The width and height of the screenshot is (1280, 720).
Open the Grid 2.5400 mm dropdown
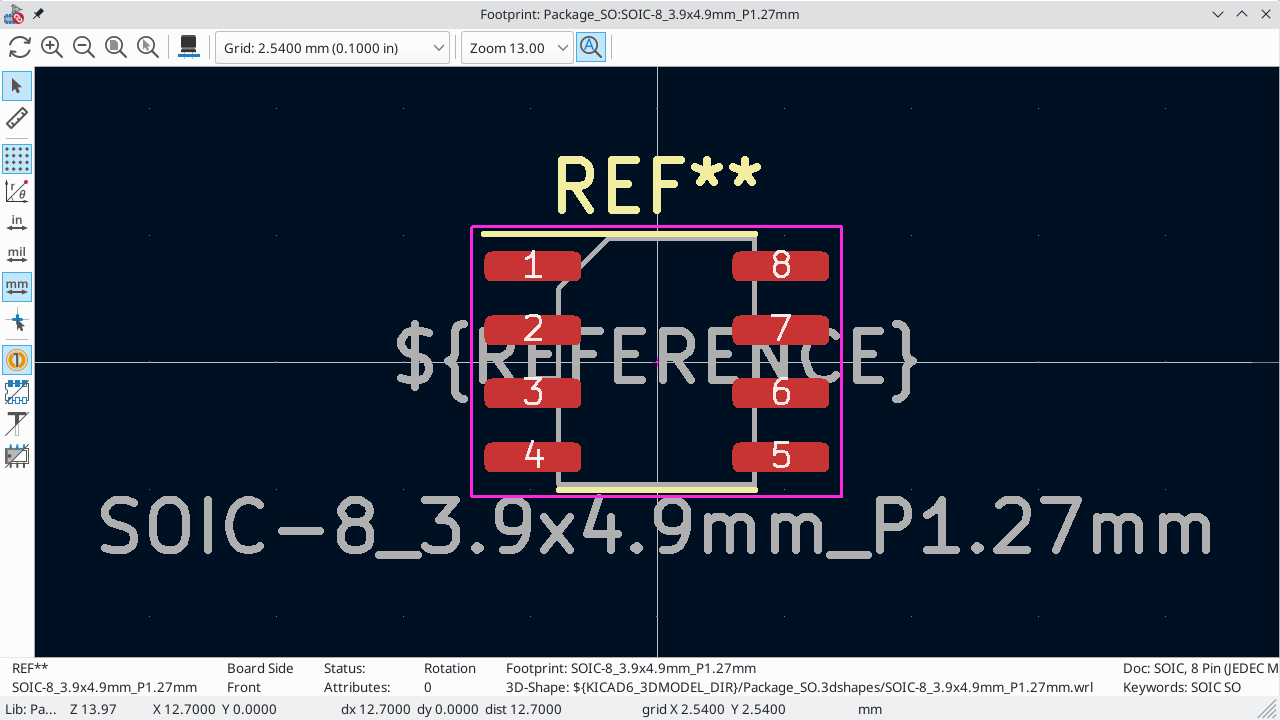(x=332, y=48)
